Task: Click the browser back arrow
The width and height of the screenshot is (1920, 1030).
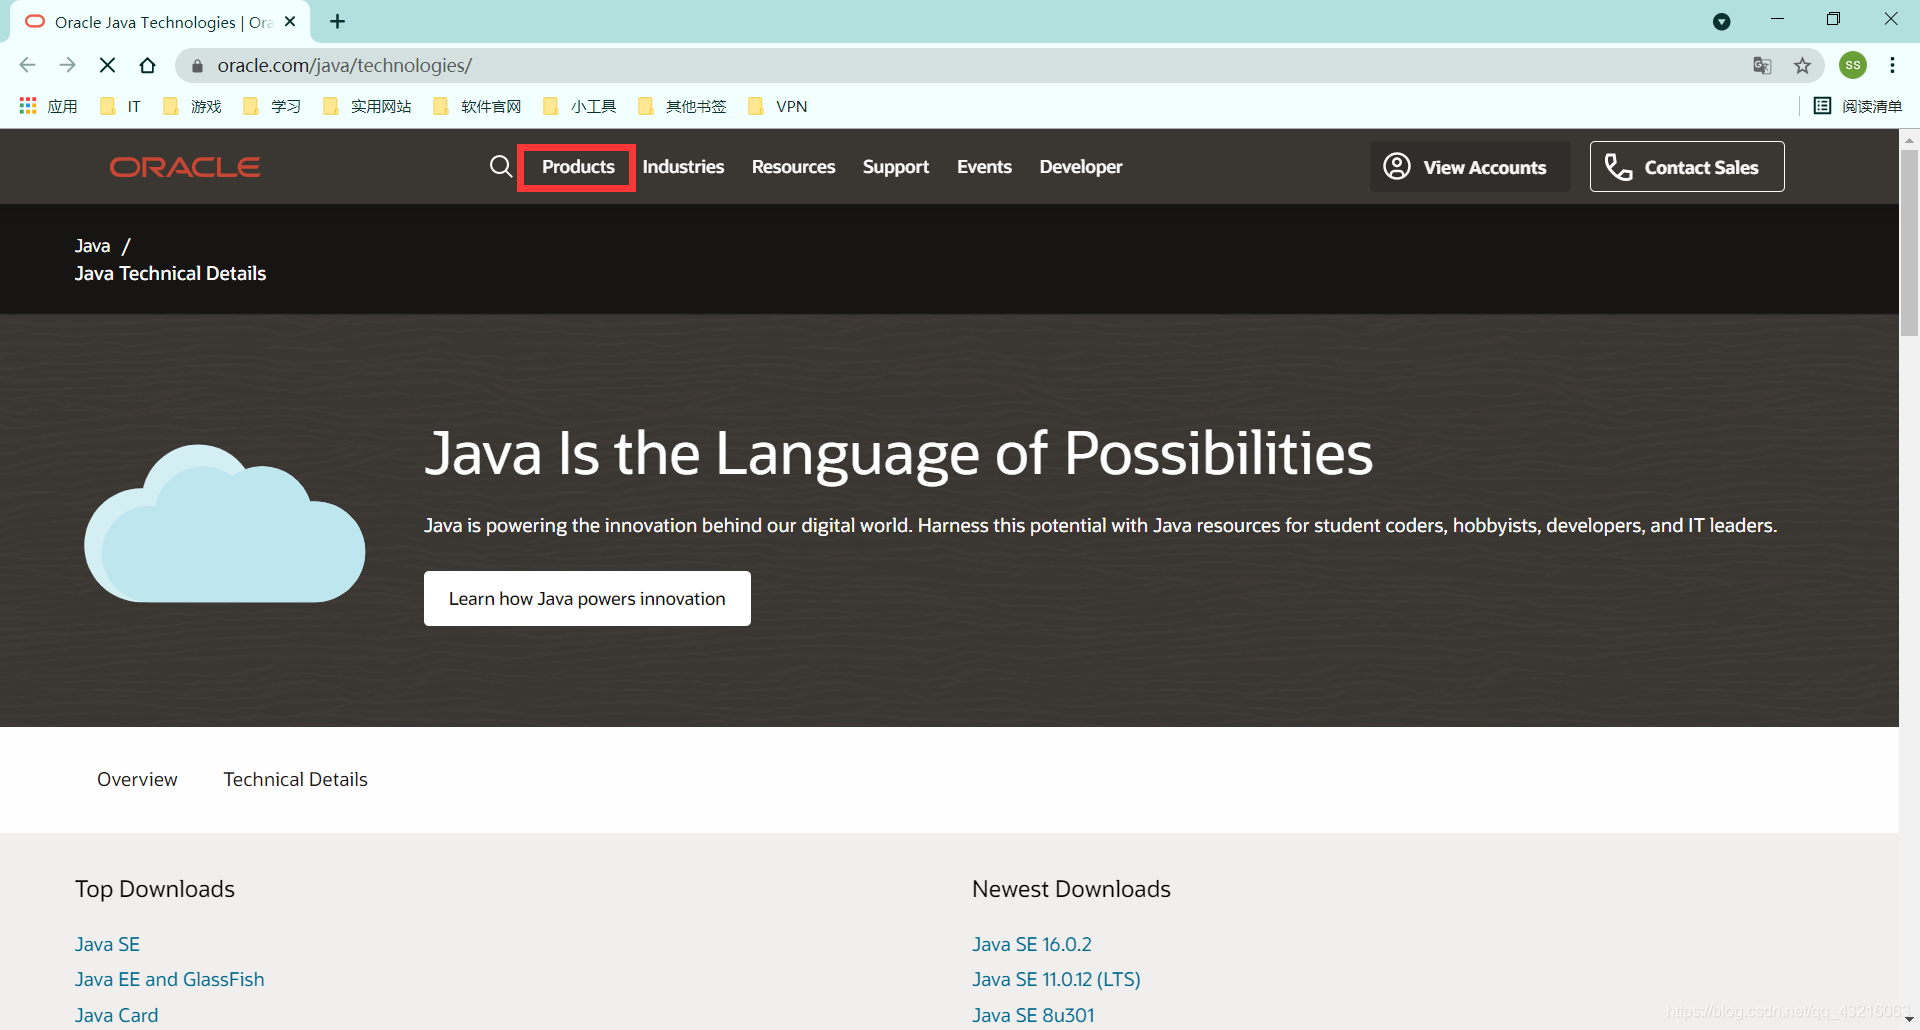Action: pyautogui.click(x=27, y=65)
